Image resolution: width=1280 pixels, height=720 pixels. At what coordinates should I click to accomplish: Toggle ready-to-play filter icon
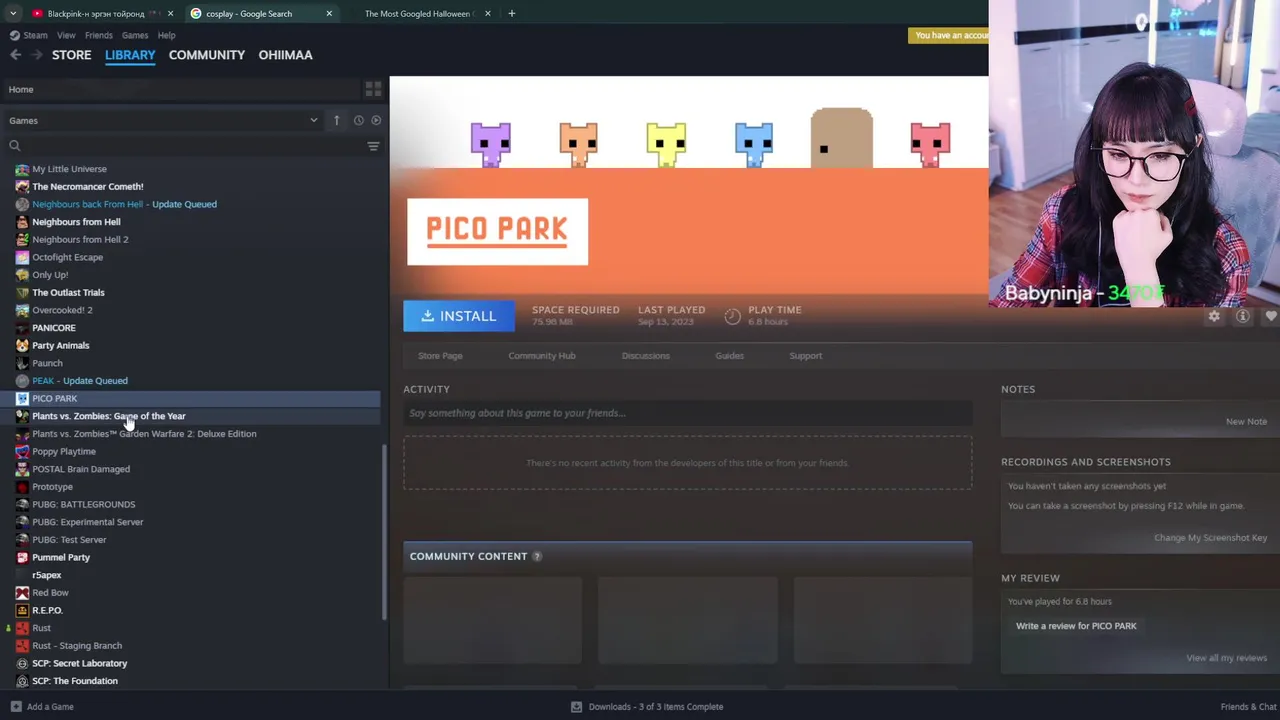click(x=376, y=120)
